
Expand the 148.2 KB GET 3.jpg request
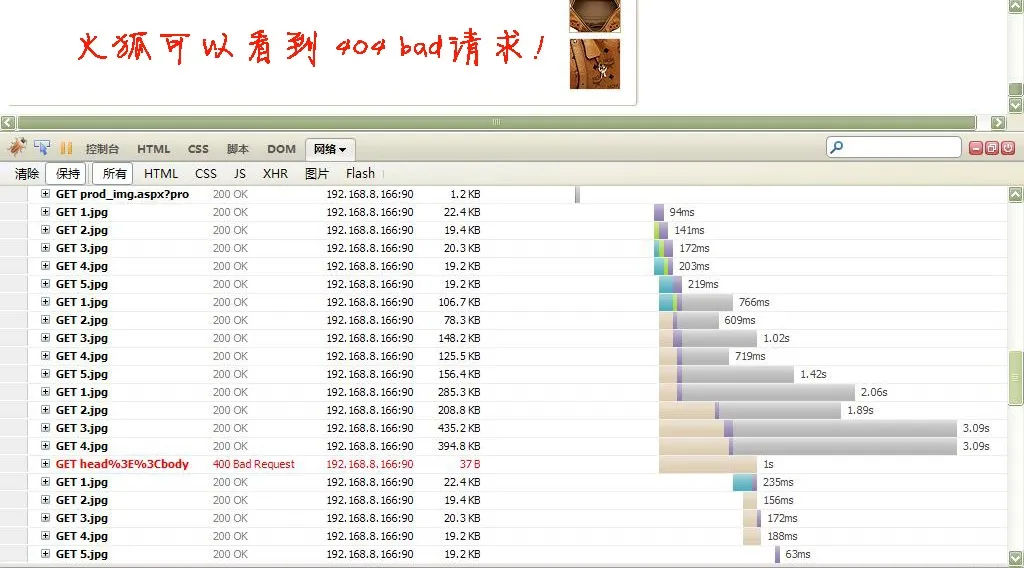[45, 338]
